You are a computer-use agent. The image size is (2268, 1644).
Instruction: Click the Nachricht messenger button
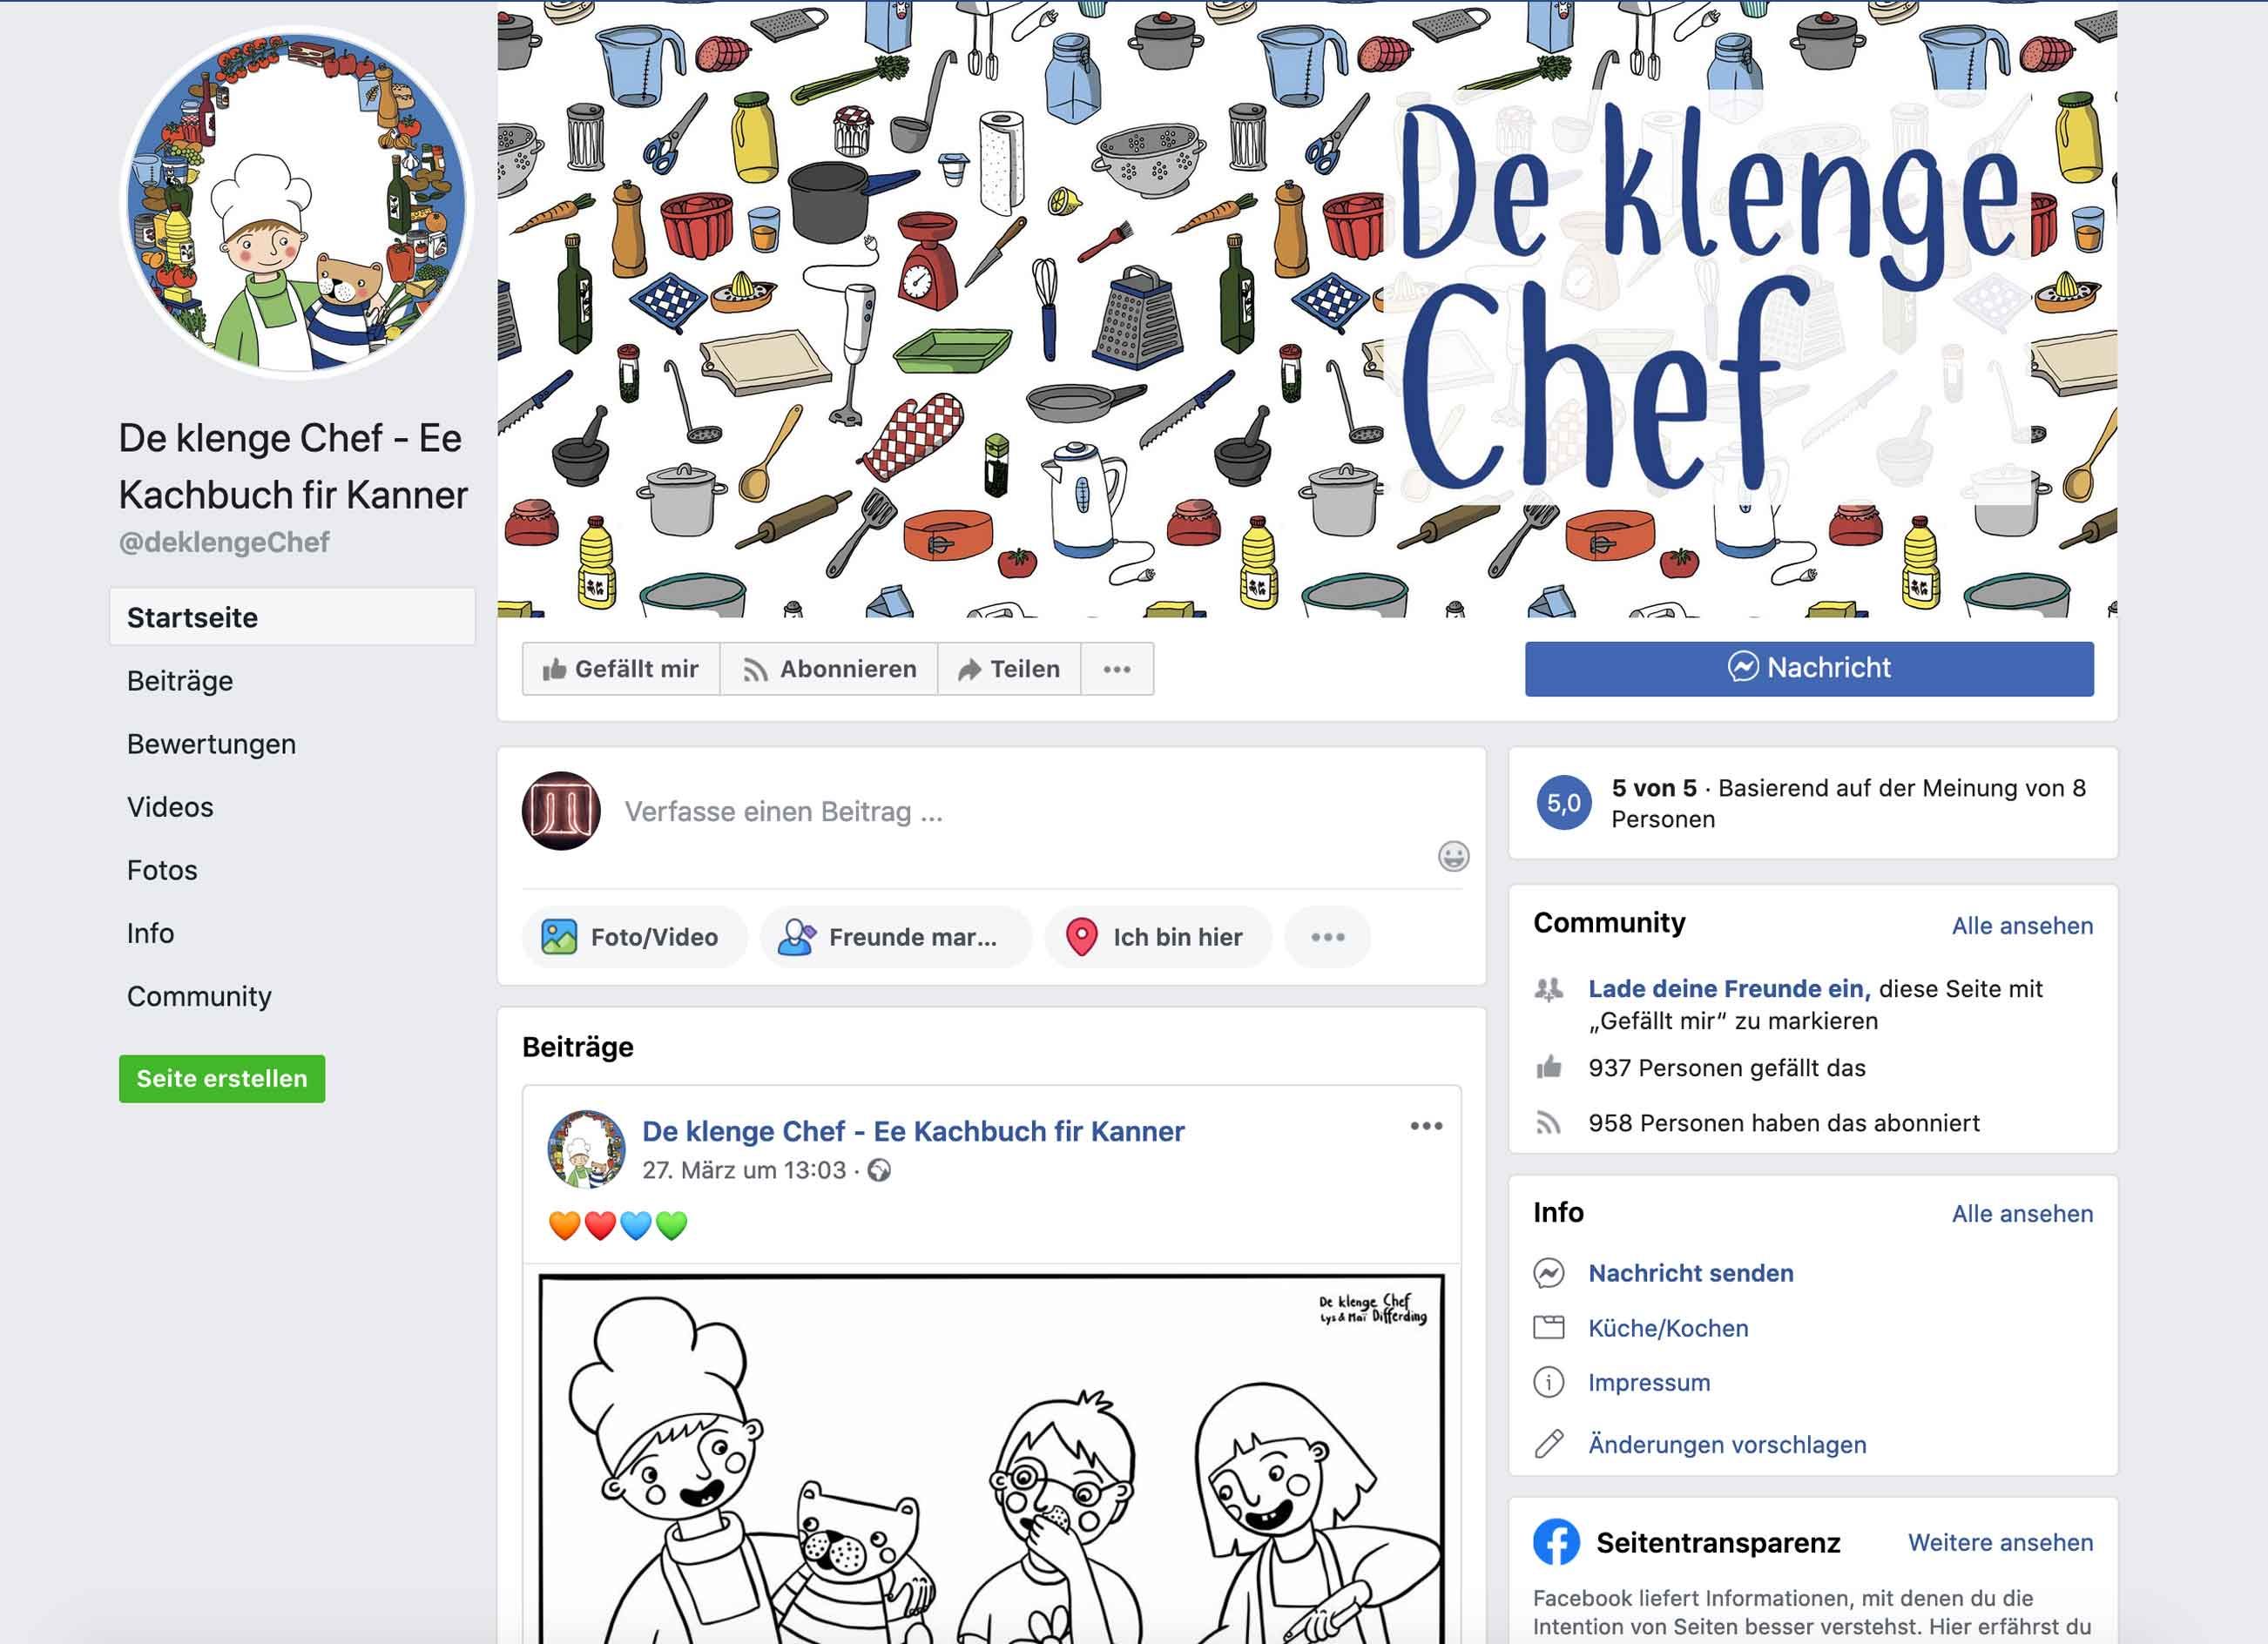click(x=1809, y=668)
